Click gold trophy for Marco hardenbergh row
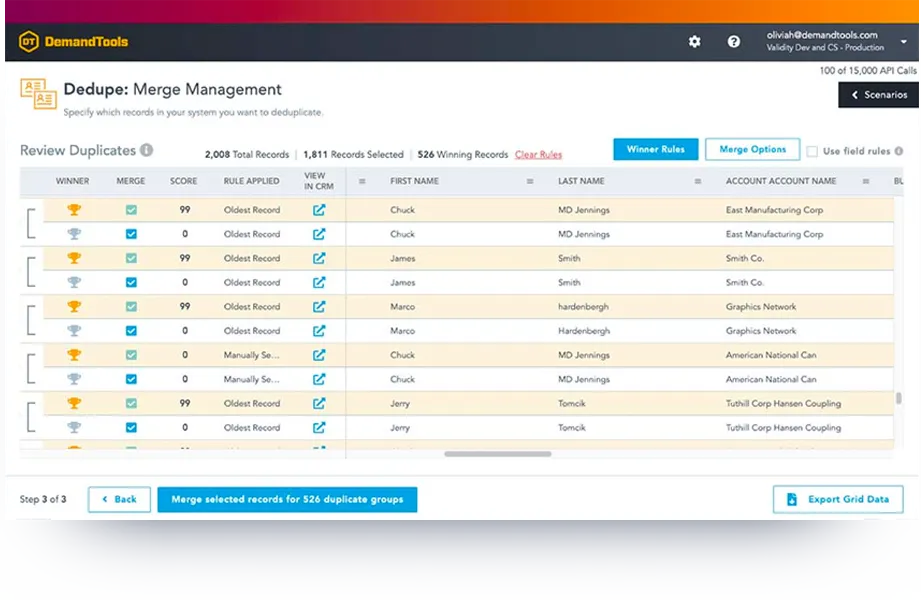The height and width of the screenshot is (600, 924). tap(74, 306)
